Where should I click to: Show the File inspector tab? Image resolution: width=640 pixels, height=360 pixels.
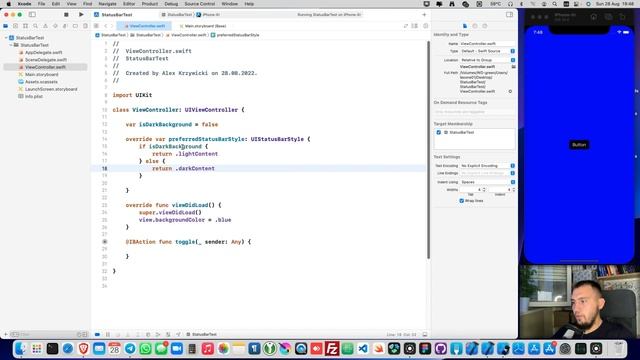coord(464,26)
